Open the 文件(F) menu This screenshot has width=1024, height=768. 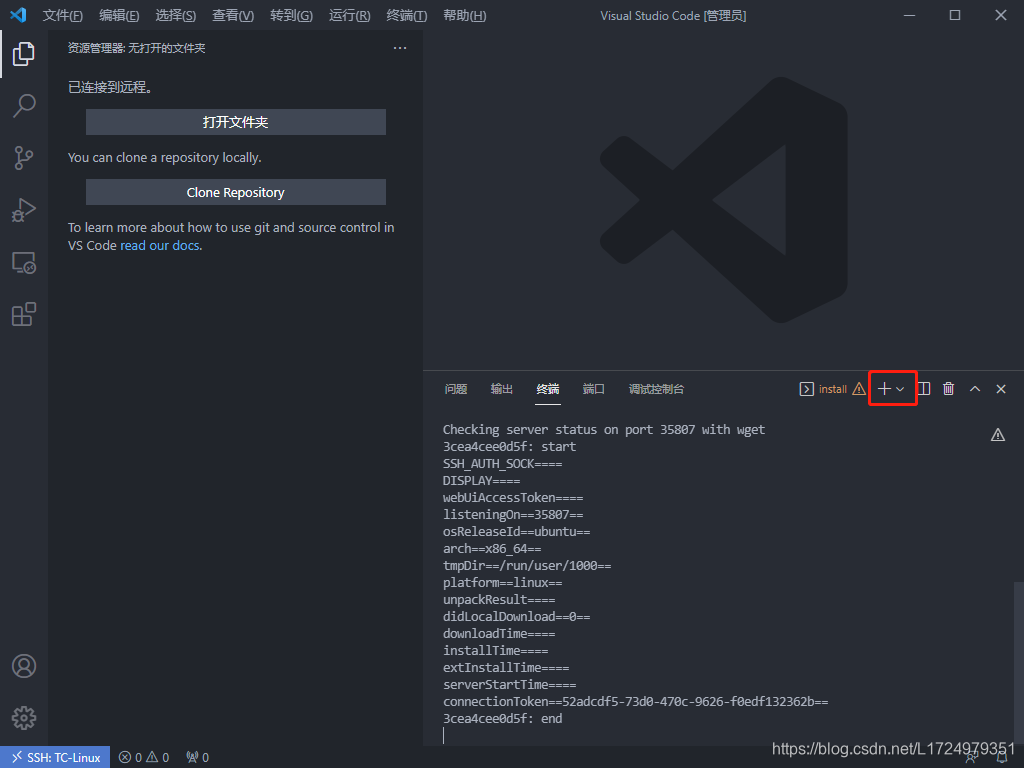click(x=63, y=16)
